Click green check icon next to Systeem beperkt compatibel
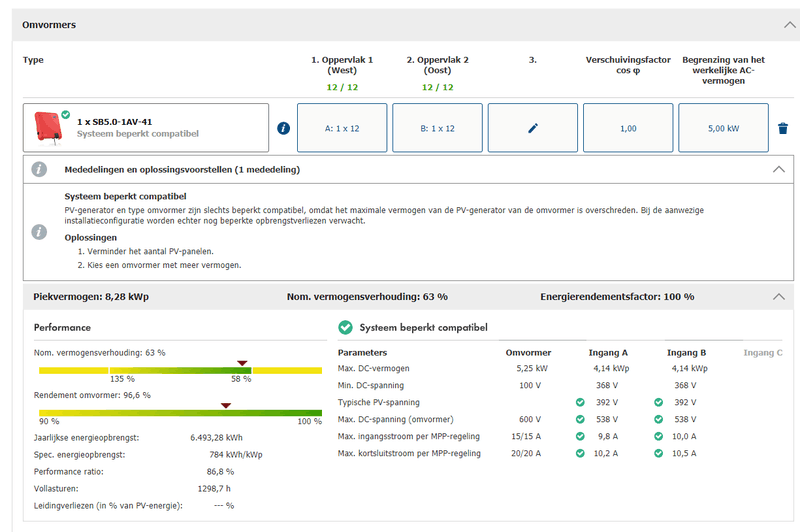This screenshot has width=800, height=532. coord(345,328)
